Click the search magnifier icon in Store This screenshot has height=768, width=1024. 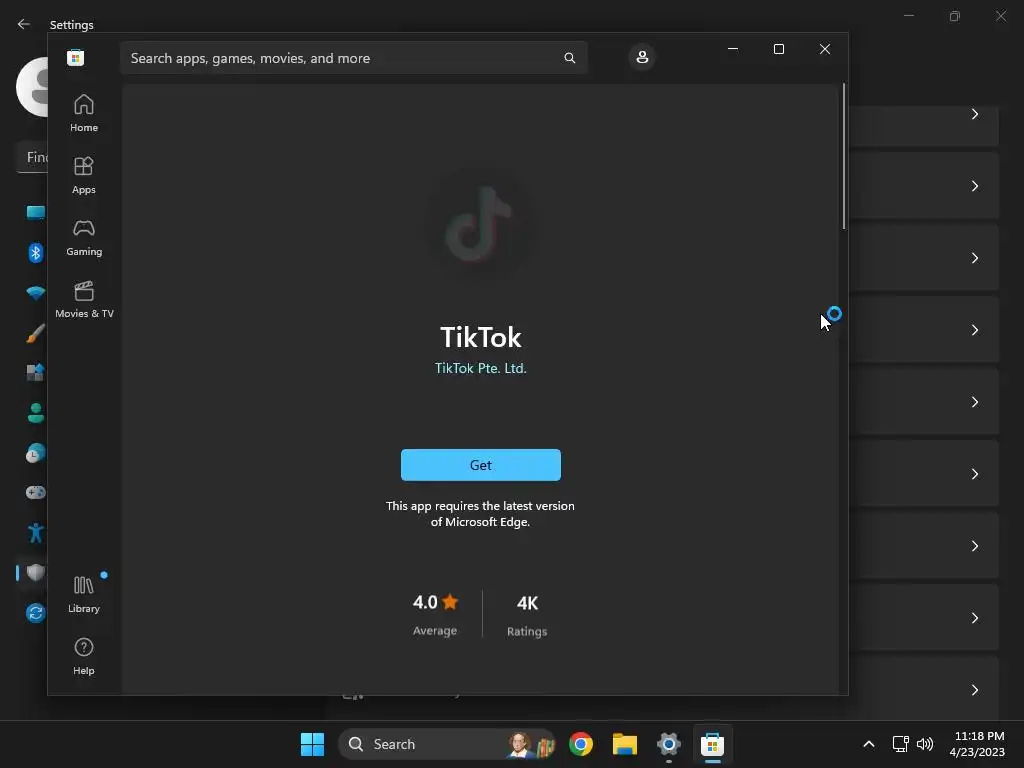coord(569,58)
